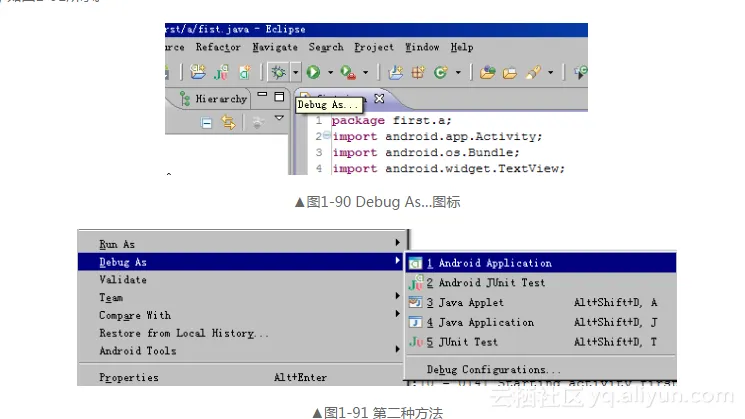Minimize the Hierarchy view panel

[262, 95]
